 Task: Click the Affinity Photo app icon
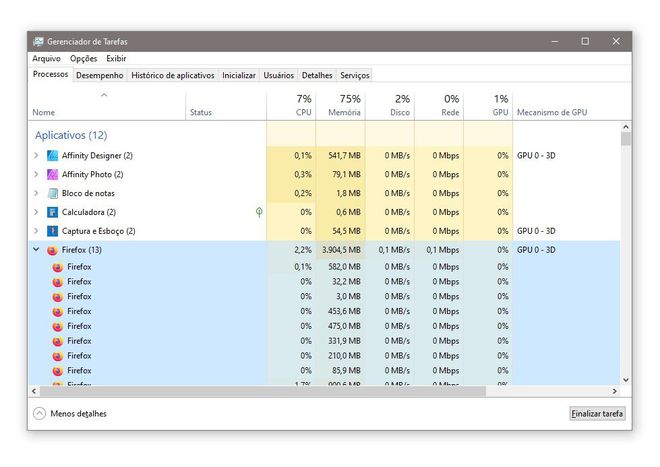(x=52, y=174)
